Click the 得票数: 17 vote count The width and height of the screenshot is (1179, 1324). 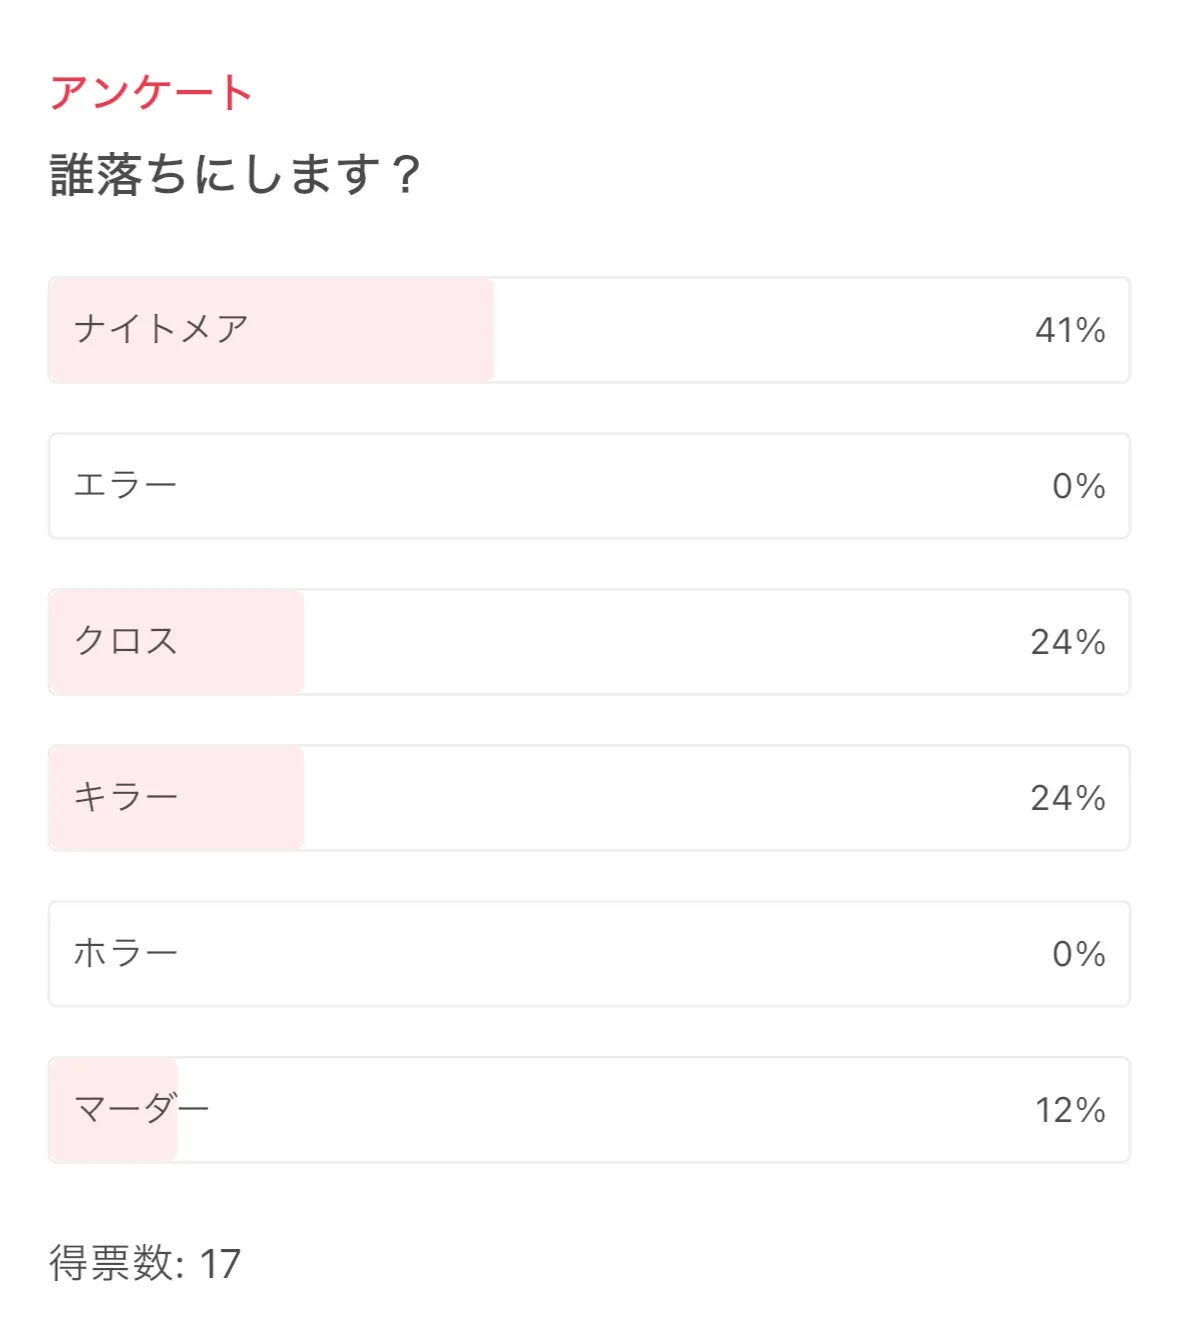[x=145, y=1263]
